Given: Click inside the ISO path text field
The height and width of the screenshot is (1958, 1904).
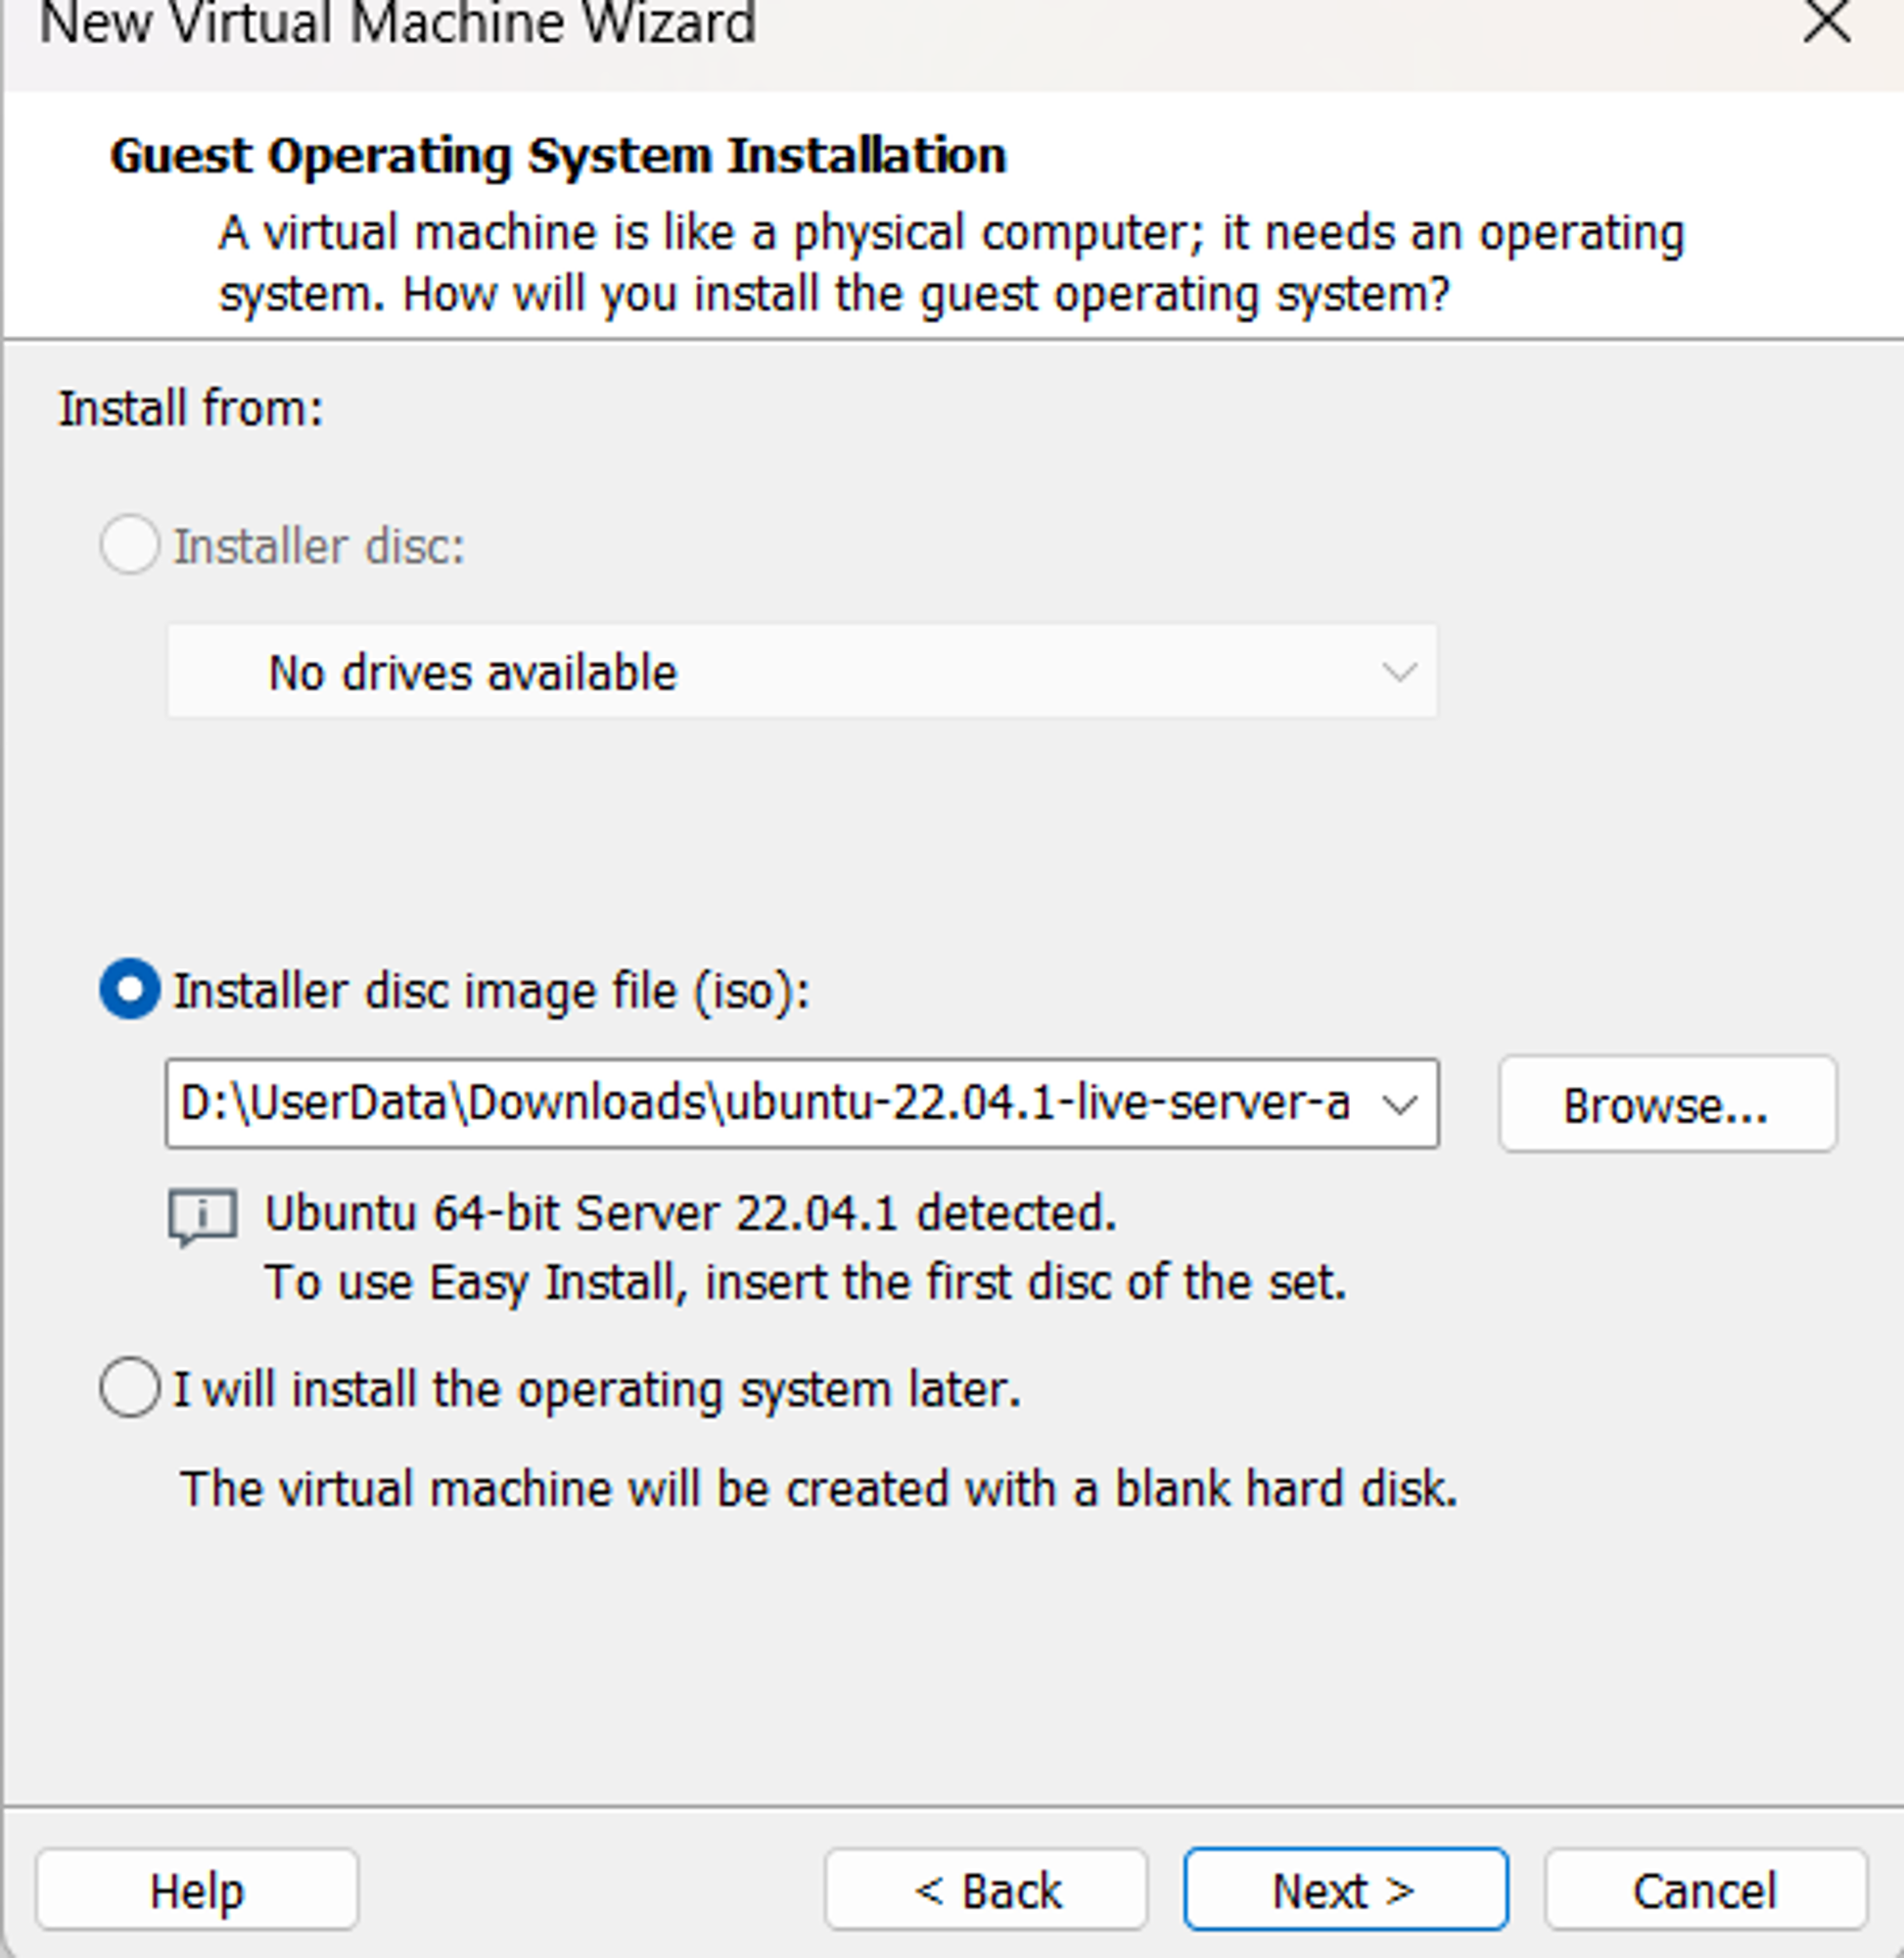Looking at the screenshot, I should tap(766, 1104).
